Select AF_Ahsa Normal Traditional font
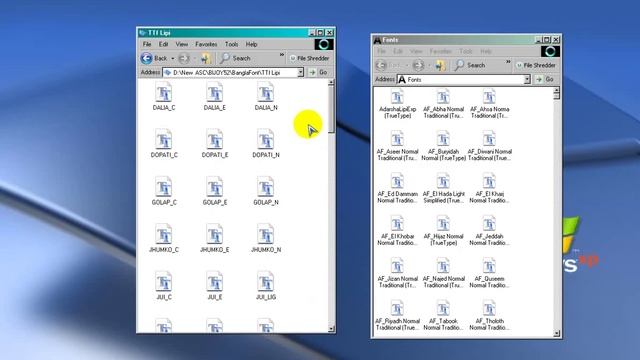This screenshot has width=640, height=360. [x=489, y=104]
